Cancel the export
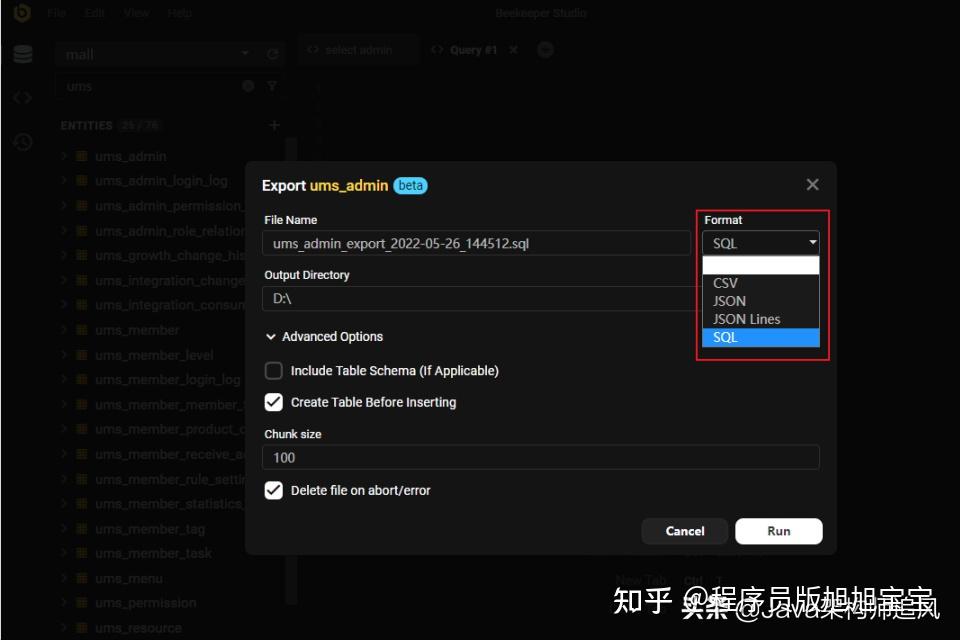Image resolution: width=960 pixels, height=640 pixels. (x=684, y=531)
